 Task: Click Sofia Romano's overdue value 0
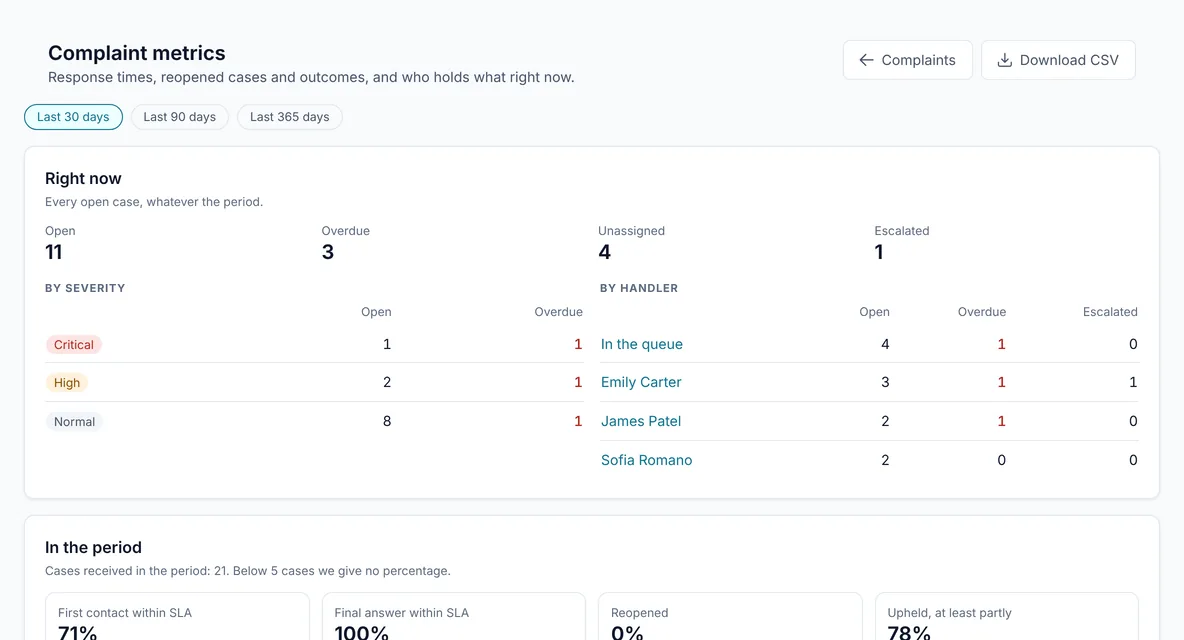click(1001, 460)
